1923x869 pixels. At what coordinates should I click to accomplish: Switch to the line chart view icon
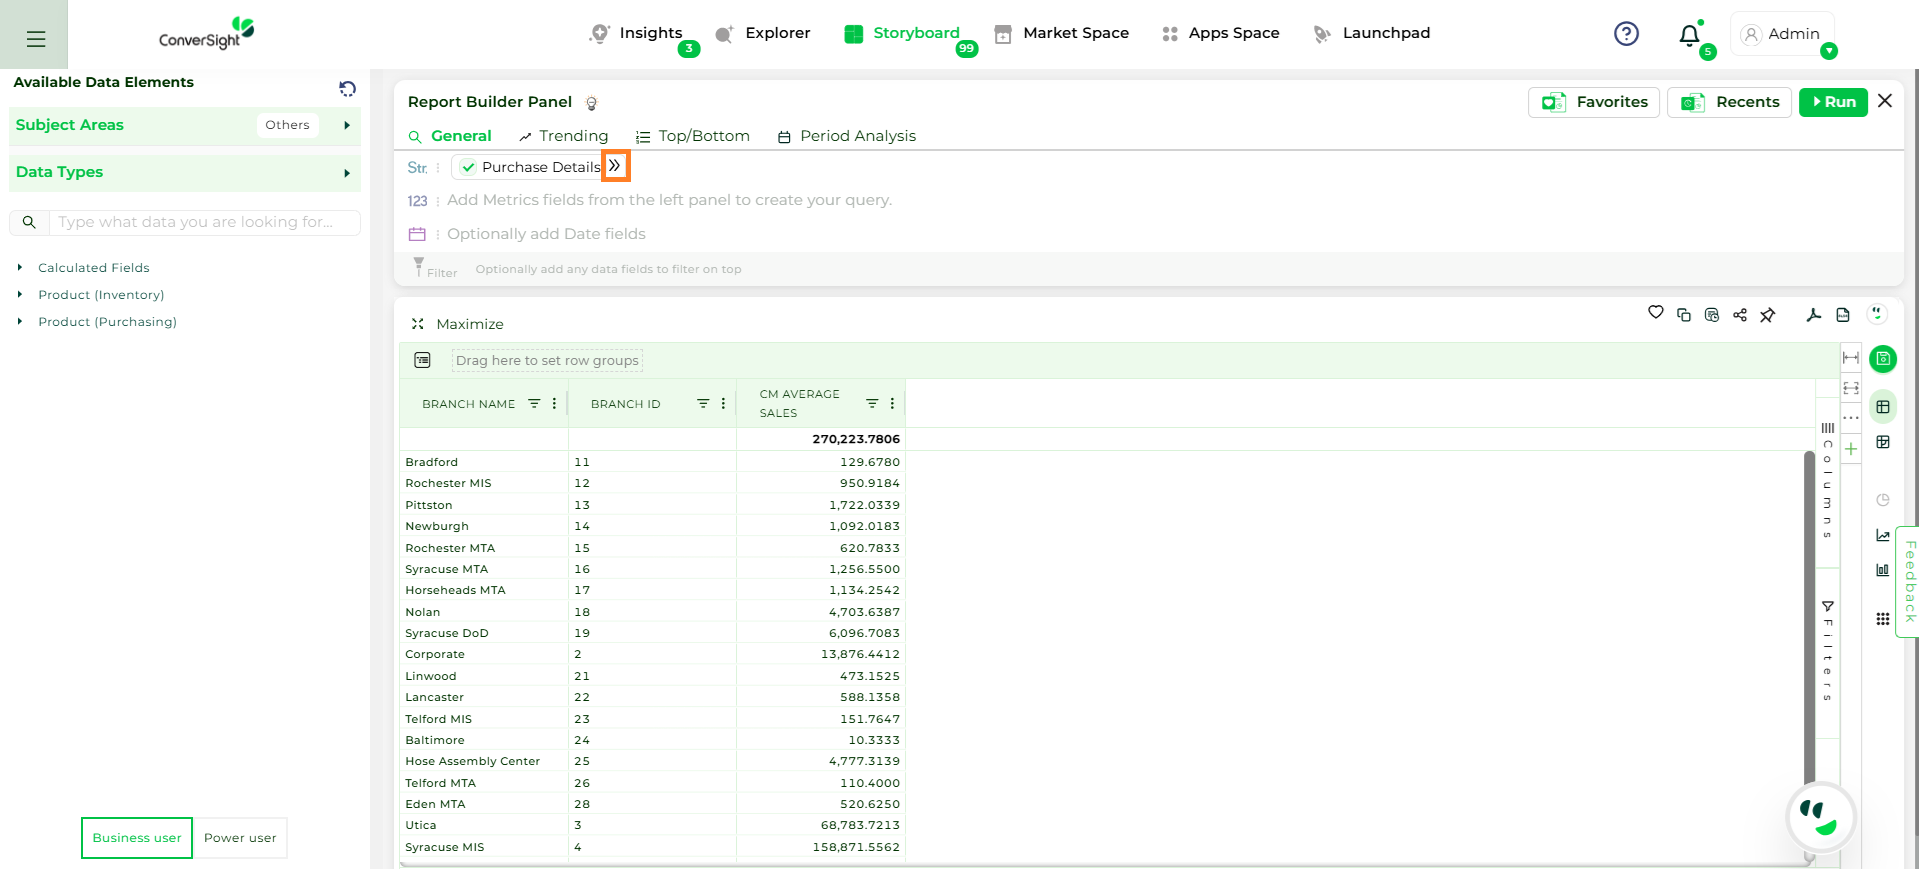pos(1882,536)
